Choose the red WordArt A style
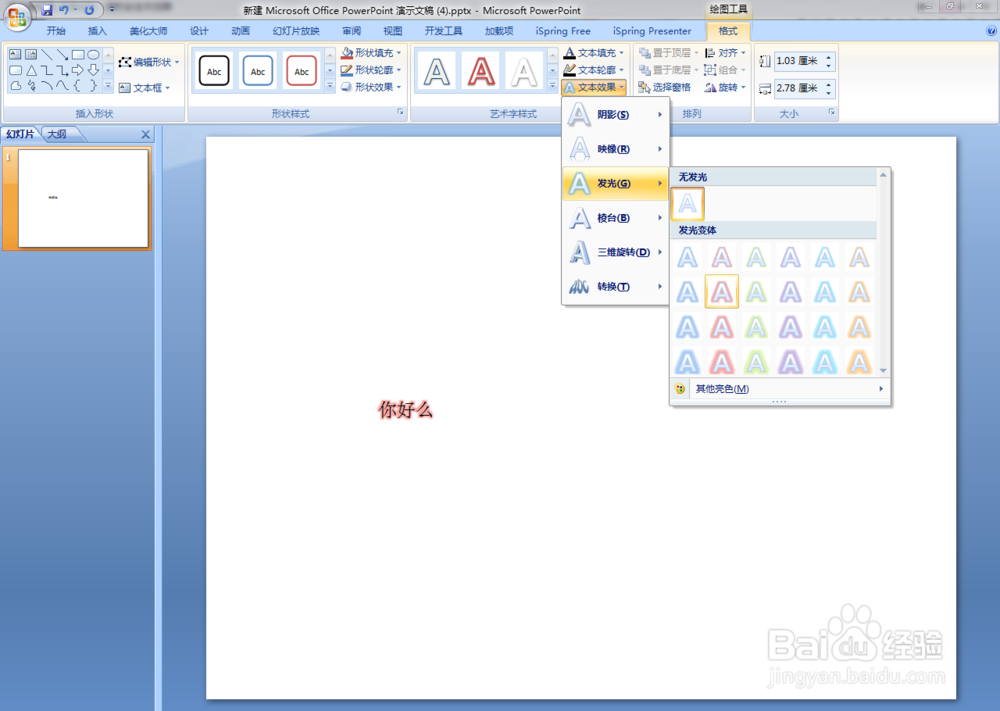 coord(481,71)
